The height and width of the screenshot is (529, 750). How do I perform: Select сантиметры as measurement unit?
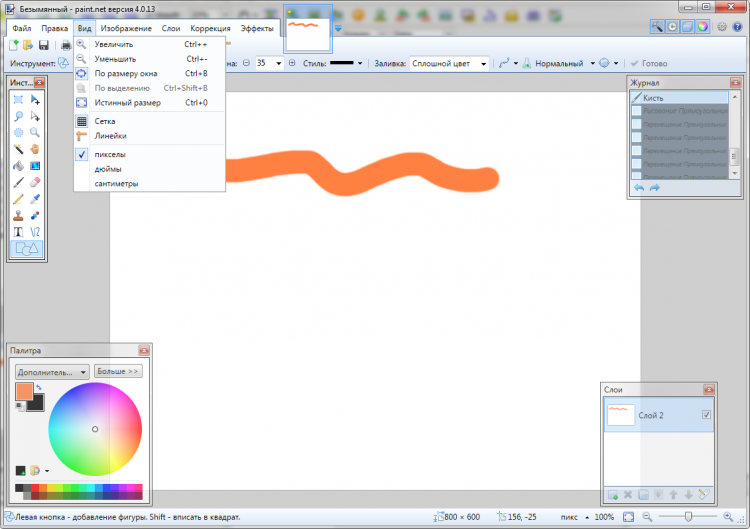pyautogui.click(x=149, y=184)
